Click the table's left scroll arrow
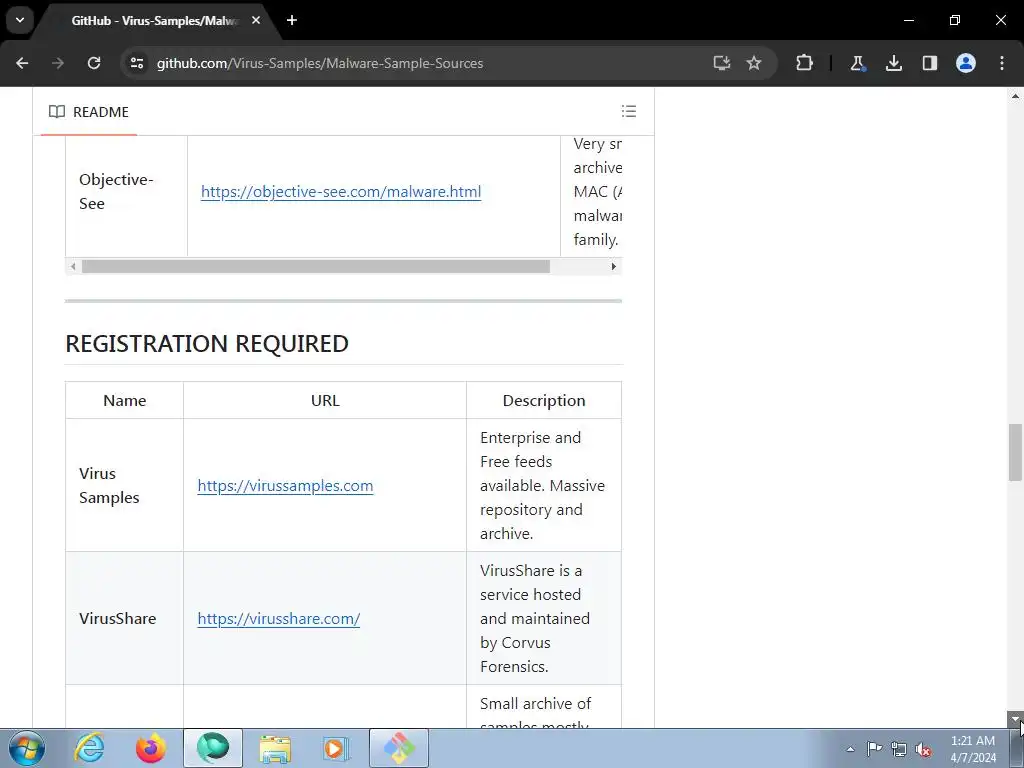Image resolution: width=1024 pixels, height=768 pixels. coord(73,266)
